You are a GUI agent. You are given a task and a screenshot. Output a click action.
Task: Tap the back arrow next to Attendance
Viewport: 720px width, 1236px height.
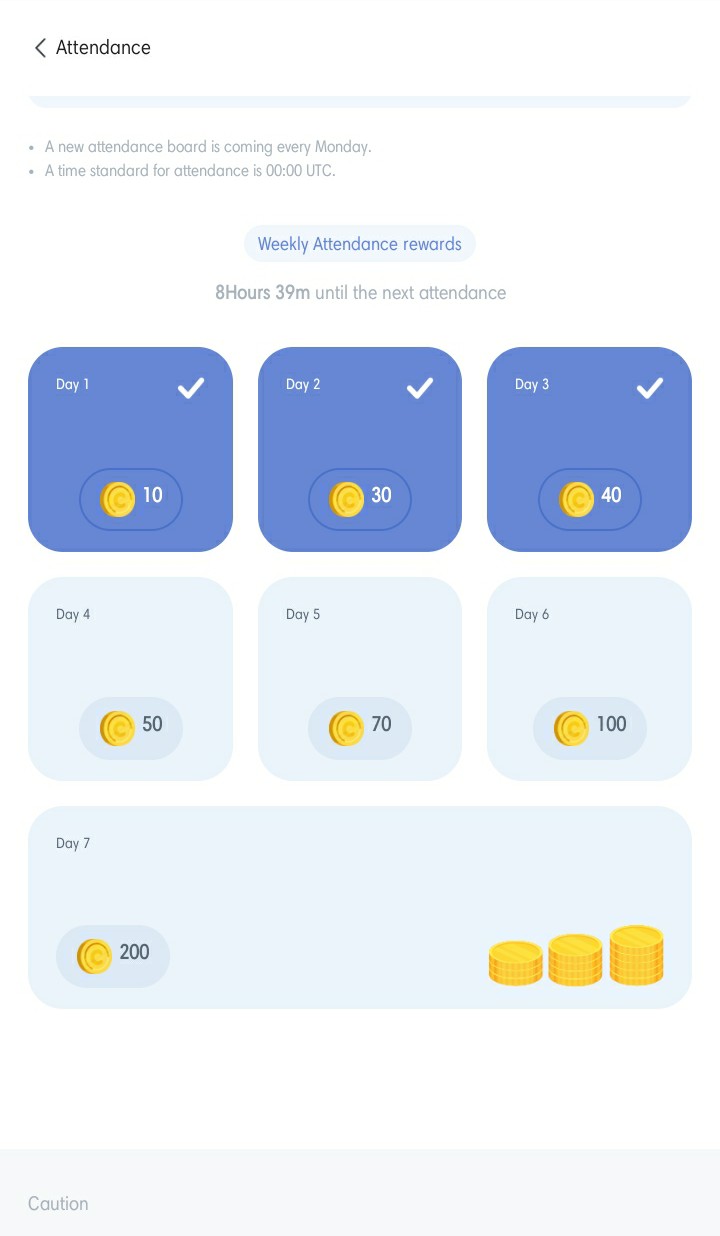pos(40,48)
